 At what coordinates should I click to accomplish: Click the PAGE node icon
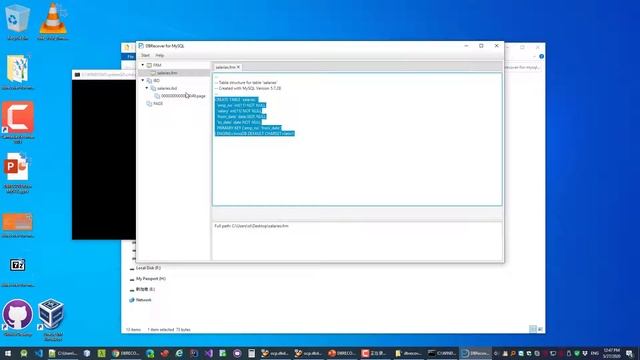pyautogui.click(x=149, y=104)
